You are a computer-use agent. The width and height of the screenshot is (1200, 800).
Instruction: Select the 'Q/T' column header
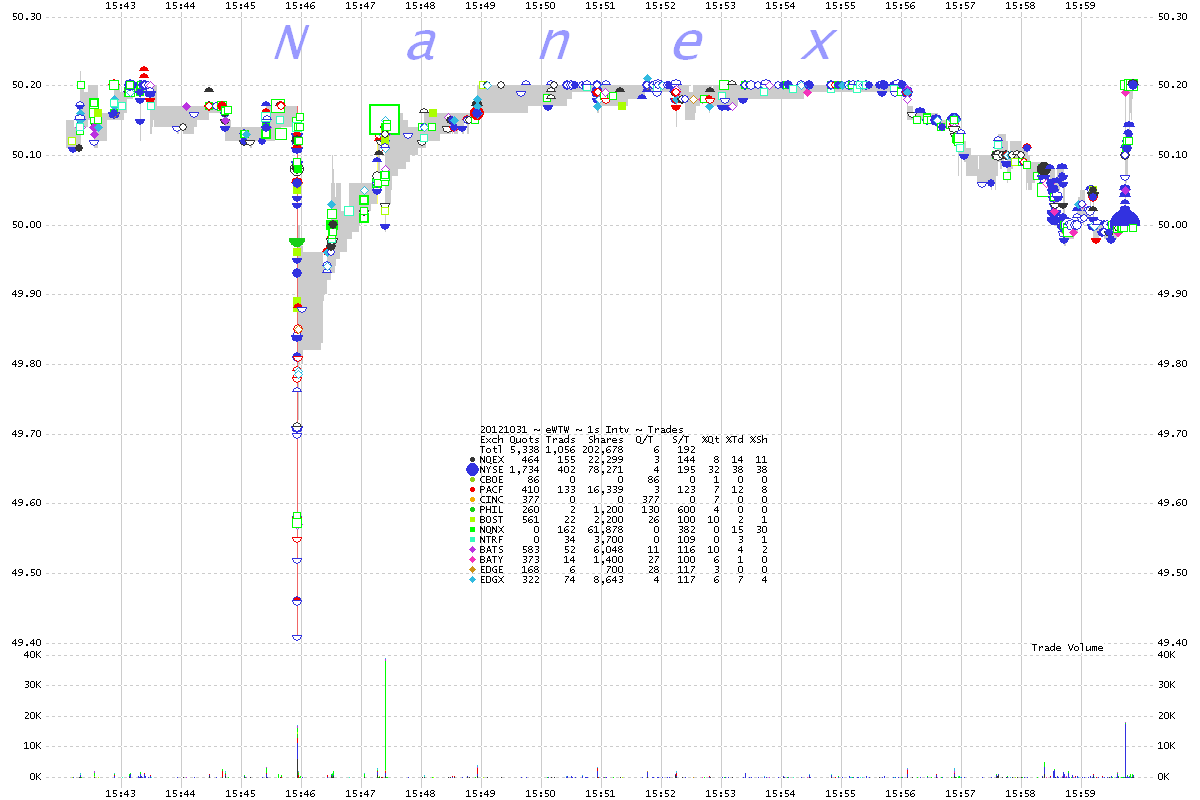click(x=643, y=439)
